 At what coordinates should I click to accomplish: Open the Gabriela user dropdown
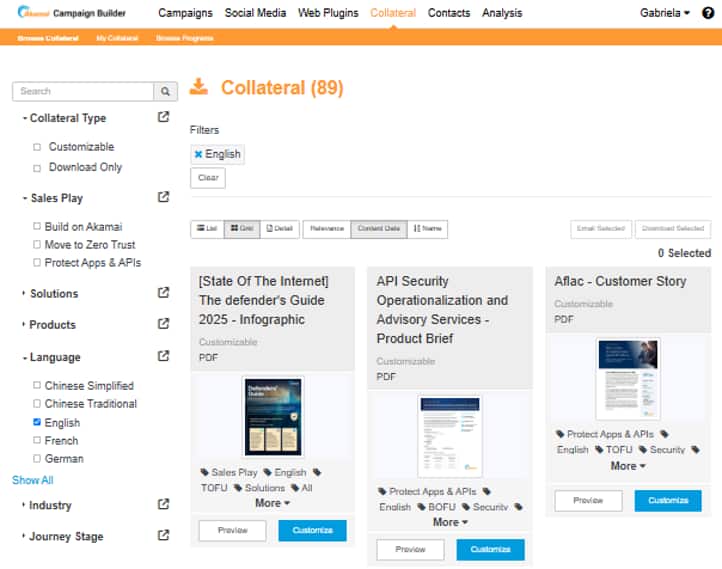(x=665, y=13)
